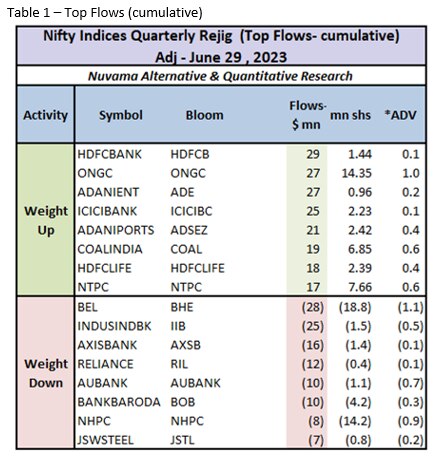The height and width of the screenshot is (465, 440).
Task: Select the ICICIBC Bloom ticker
Action: [x=191, y=211]
